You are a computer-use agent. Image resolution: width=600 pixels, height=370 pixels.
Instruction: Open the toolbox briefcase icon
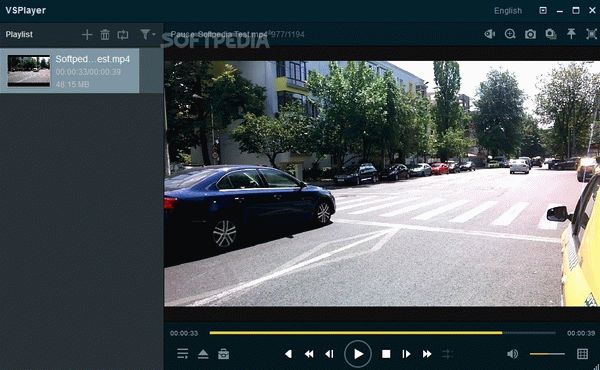point(223,354)
